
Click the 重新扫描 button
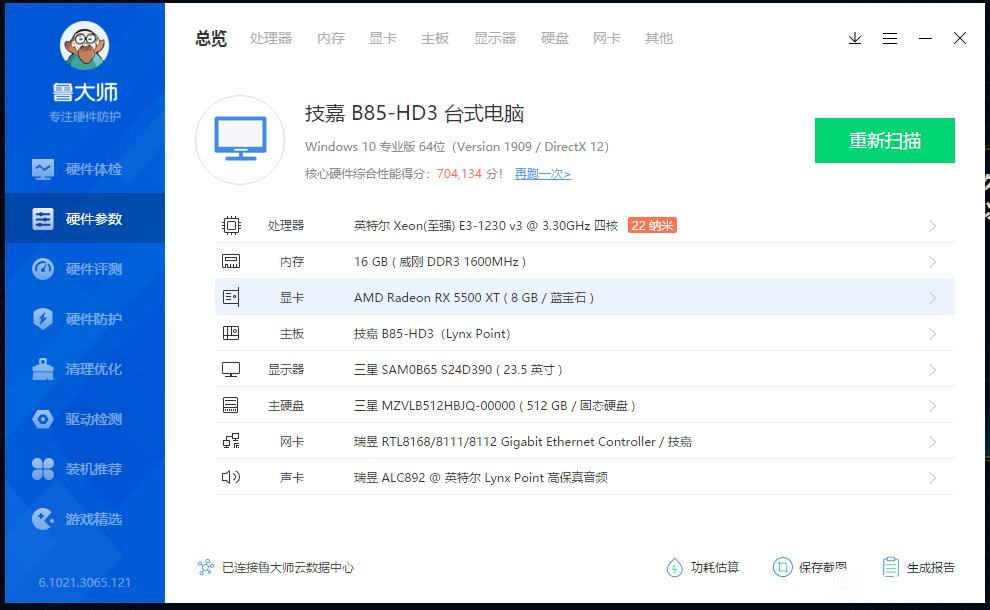(885, 140)
